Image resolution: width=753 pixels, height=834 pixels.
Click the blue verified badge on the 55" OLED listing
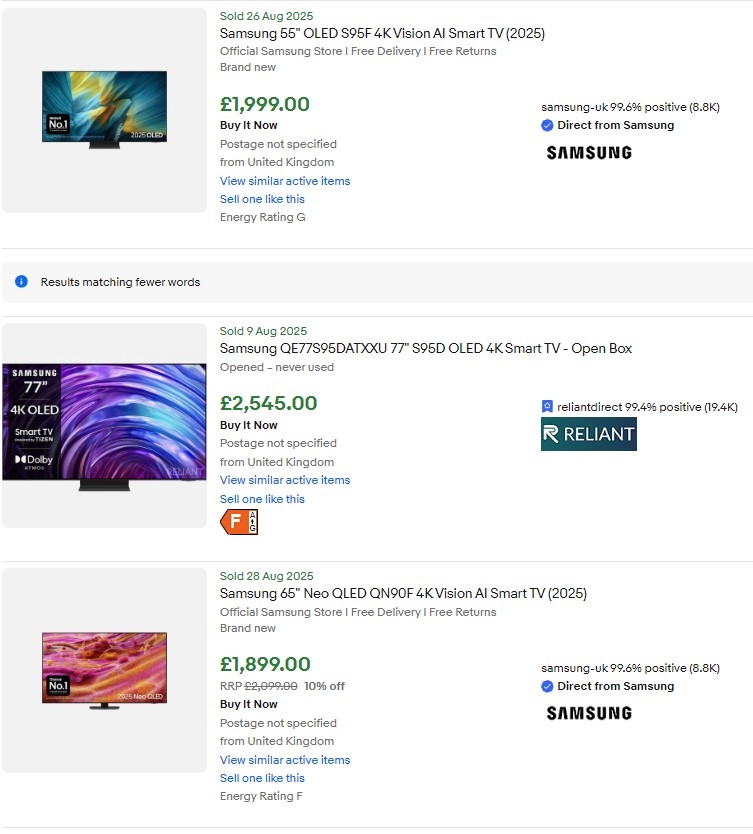[547, 126]
